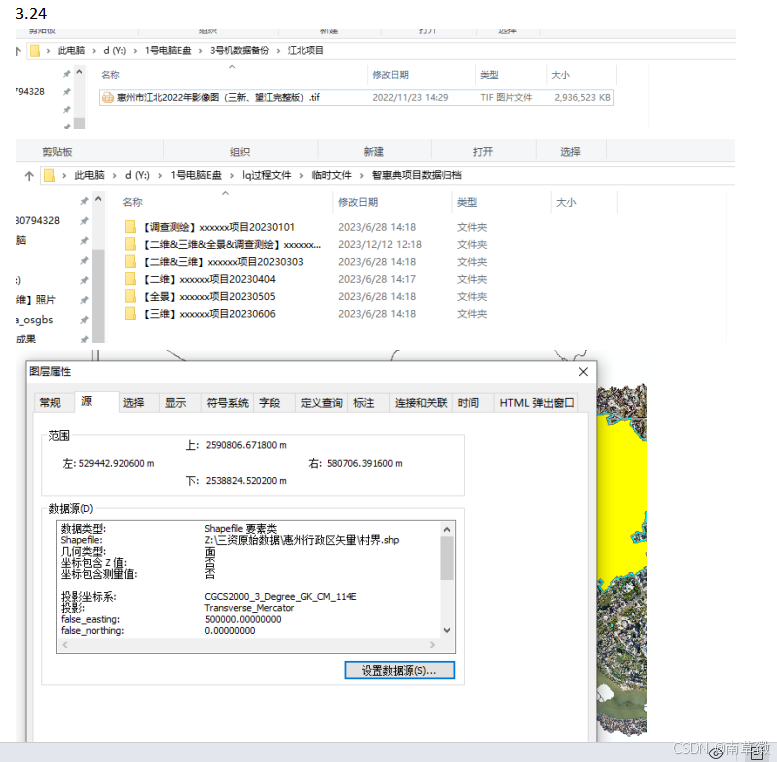Sort lower file list by 大小 column
This screenshot has height=762, width=777.
(x=566, y=202)
